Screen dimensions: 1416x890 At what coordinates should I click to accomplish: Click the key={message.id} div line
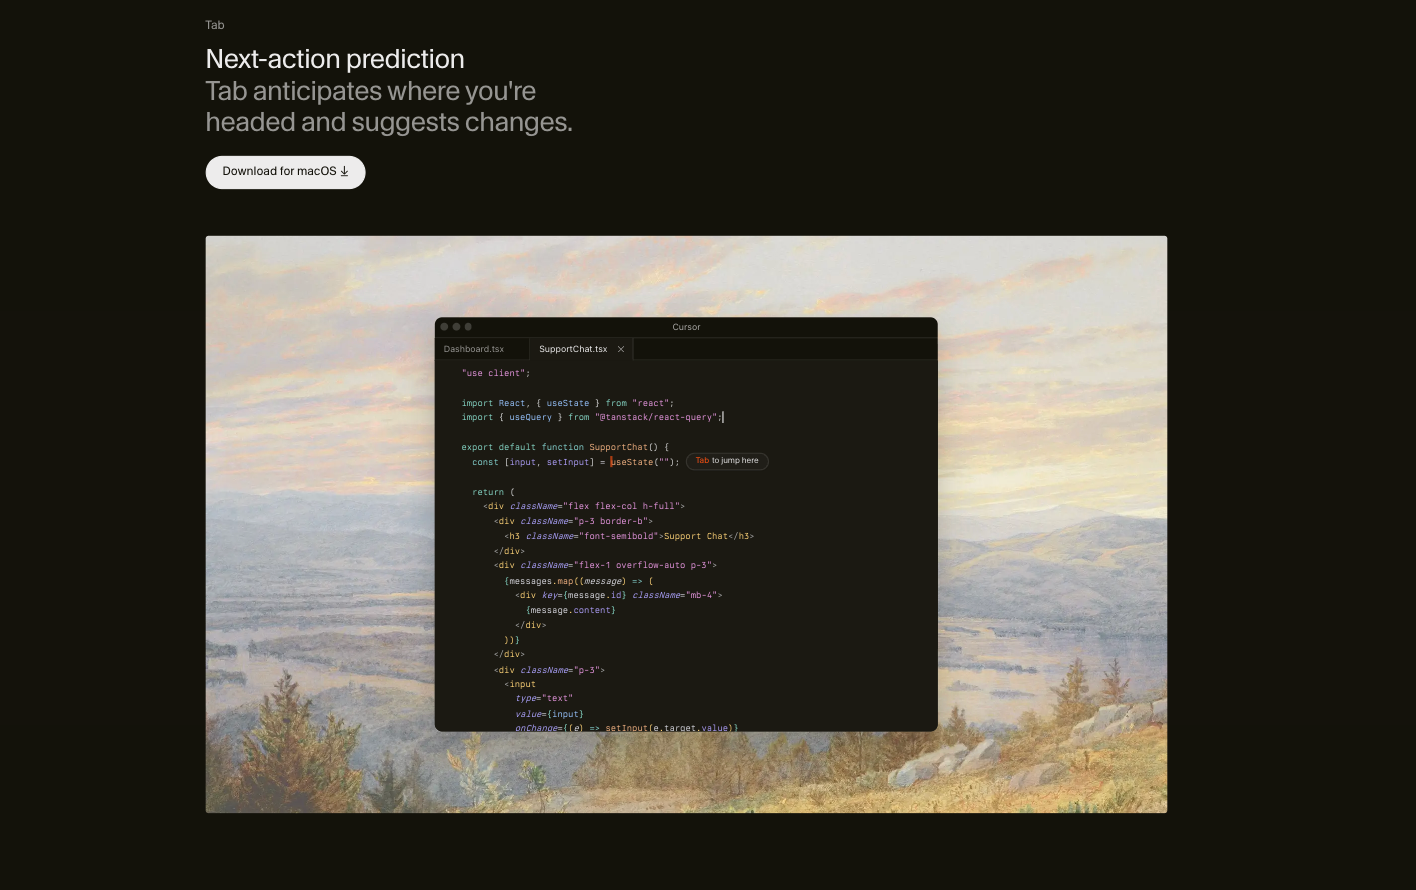(619, 595)
